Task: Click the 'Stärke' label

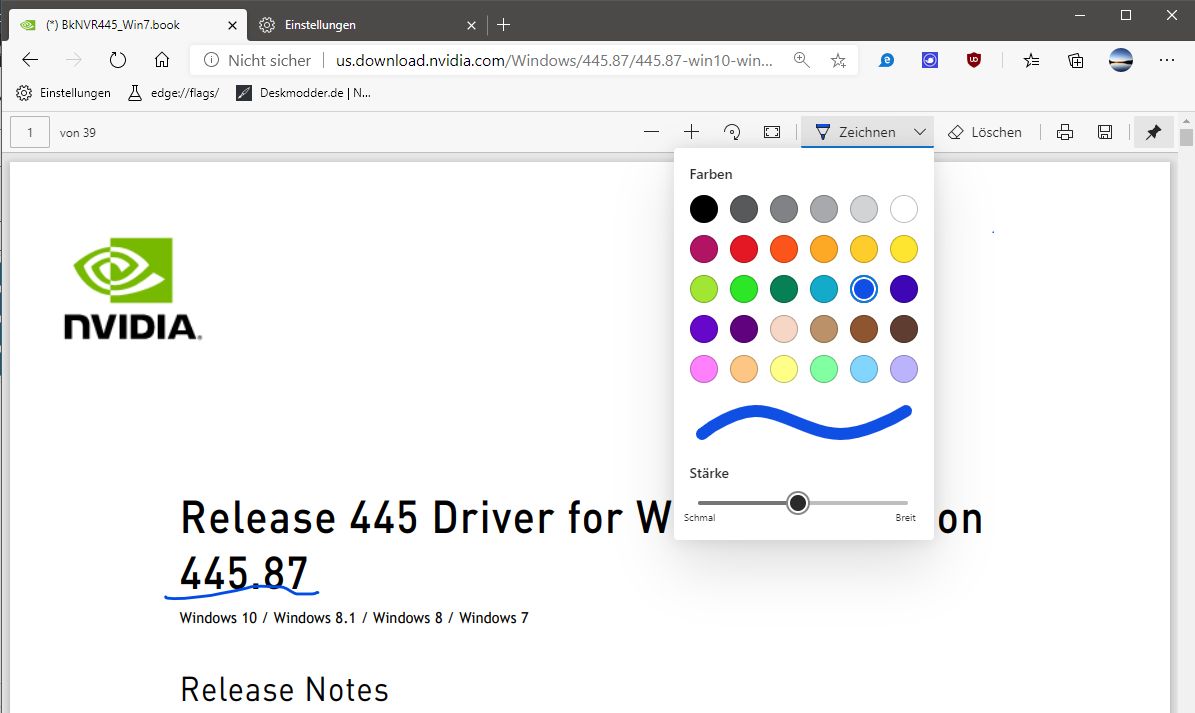Action: pos(709,473)
